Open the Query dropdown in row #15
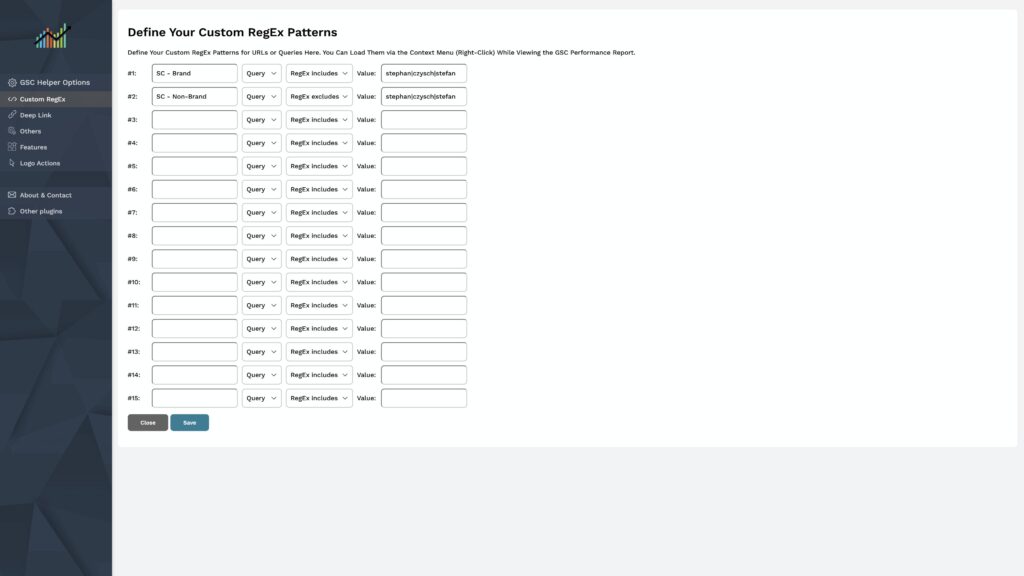This screenshot has height=576, width=1024. pyautogui.click(x=261, y=398)
